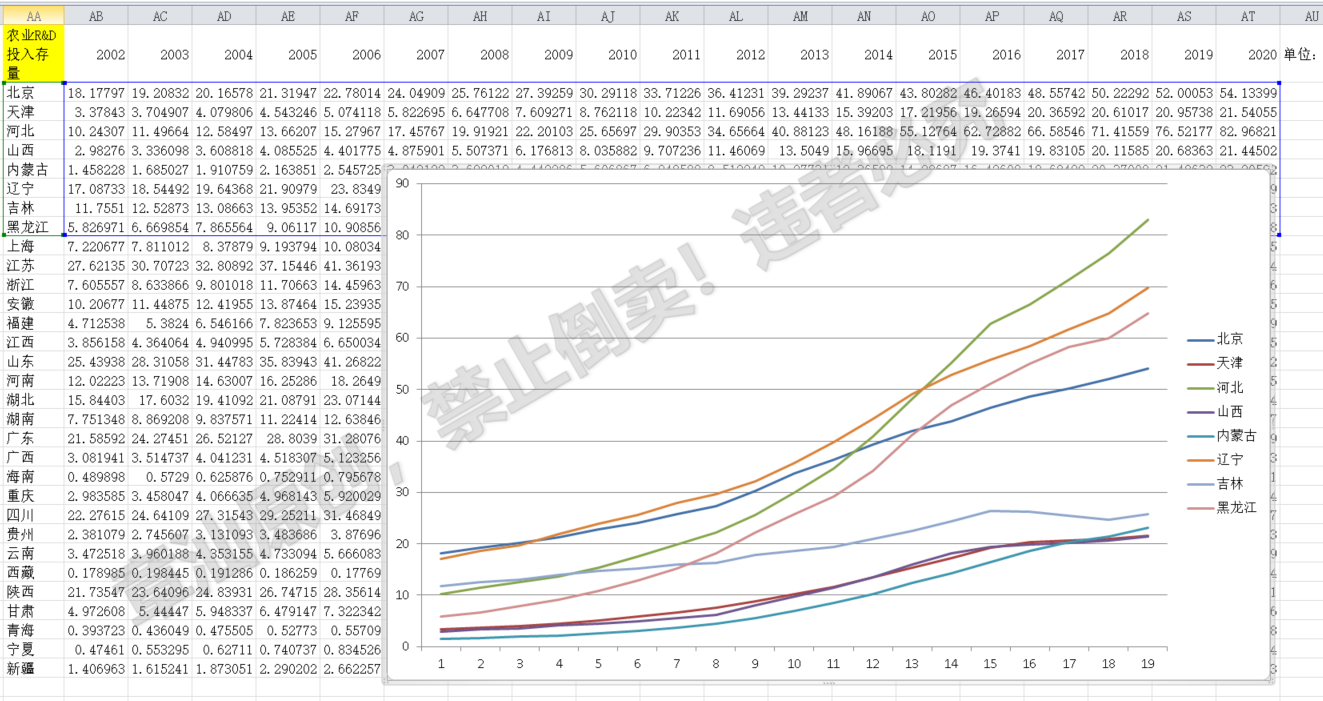Select column header AK
The width and height of the screenshot is (1323, 701).
tap(672, 16)
